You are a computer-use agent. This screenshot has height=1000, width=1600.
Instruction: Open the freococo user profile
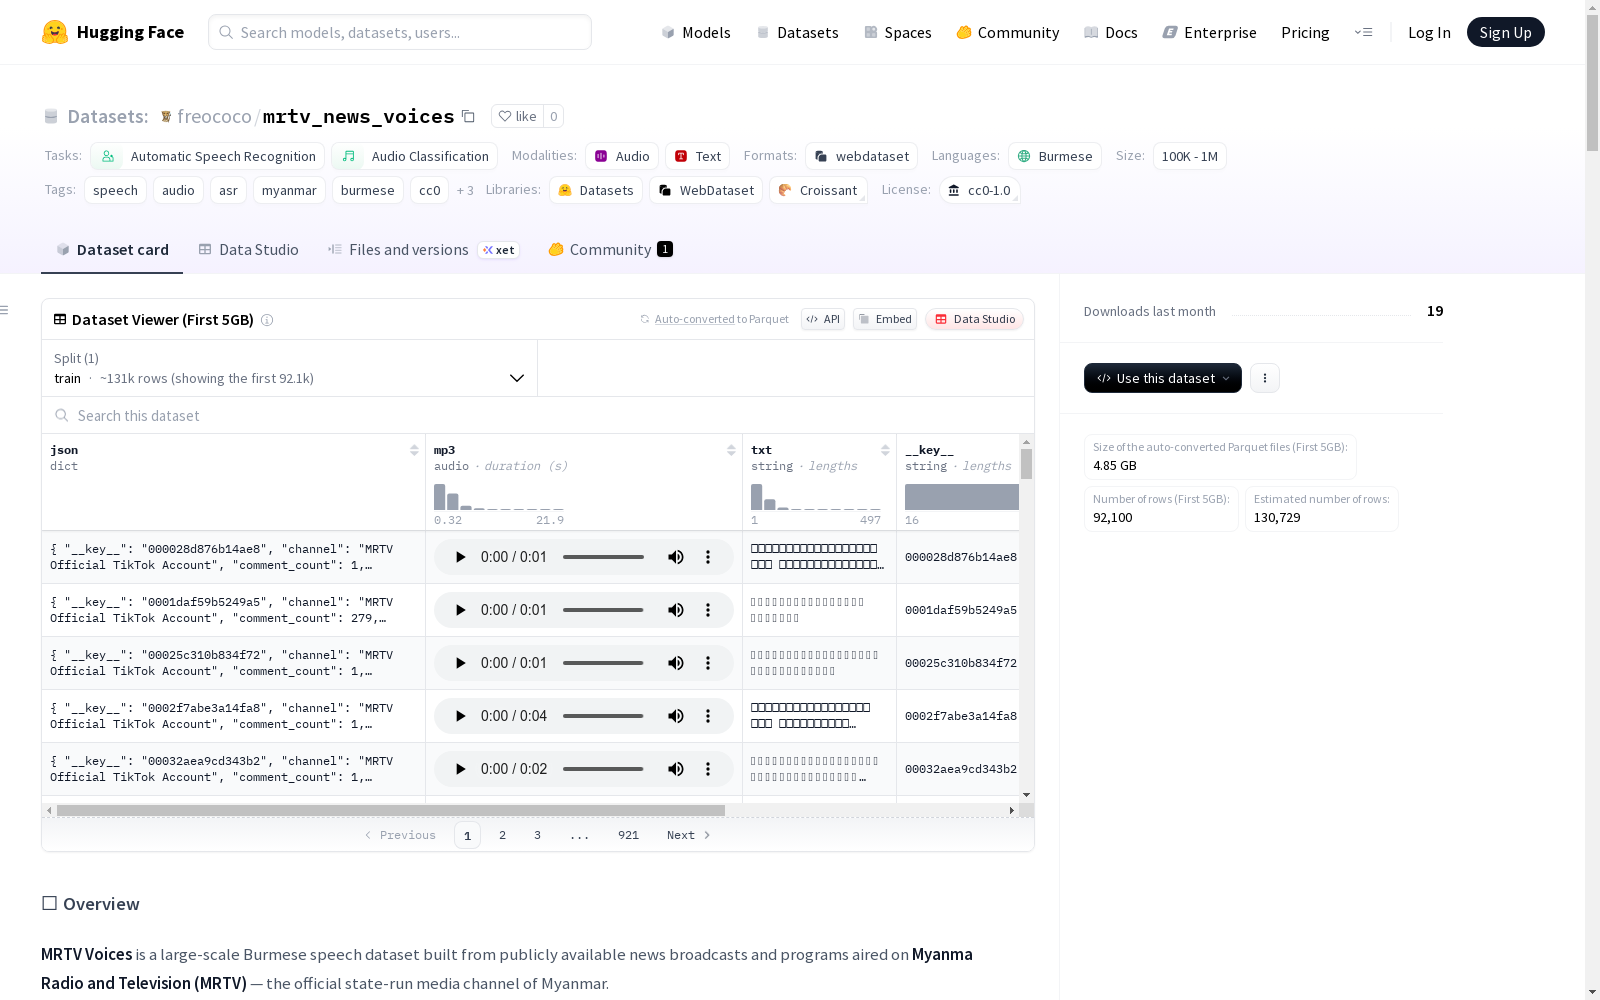[x=214, y=117]
